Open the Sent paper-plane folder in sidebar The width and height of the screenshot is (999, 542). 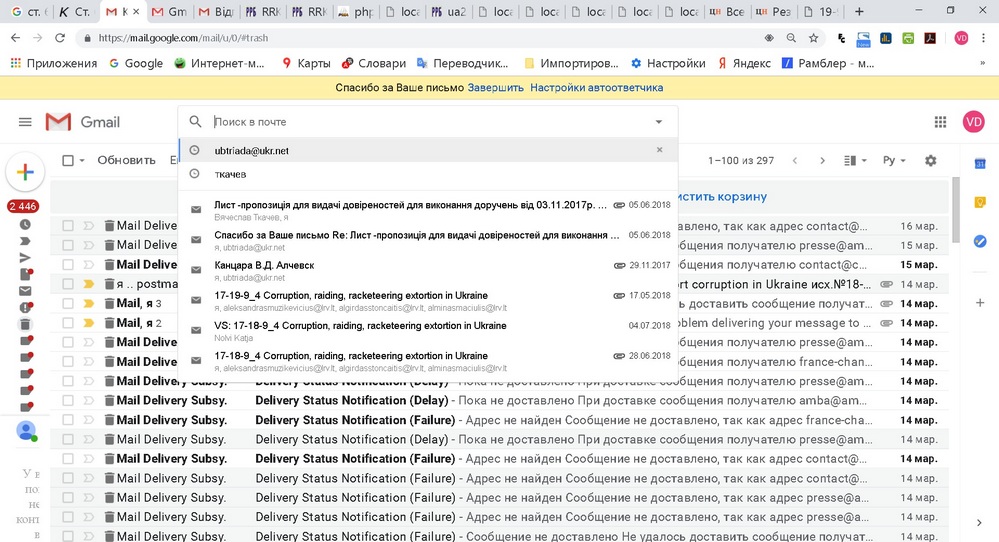25,257
